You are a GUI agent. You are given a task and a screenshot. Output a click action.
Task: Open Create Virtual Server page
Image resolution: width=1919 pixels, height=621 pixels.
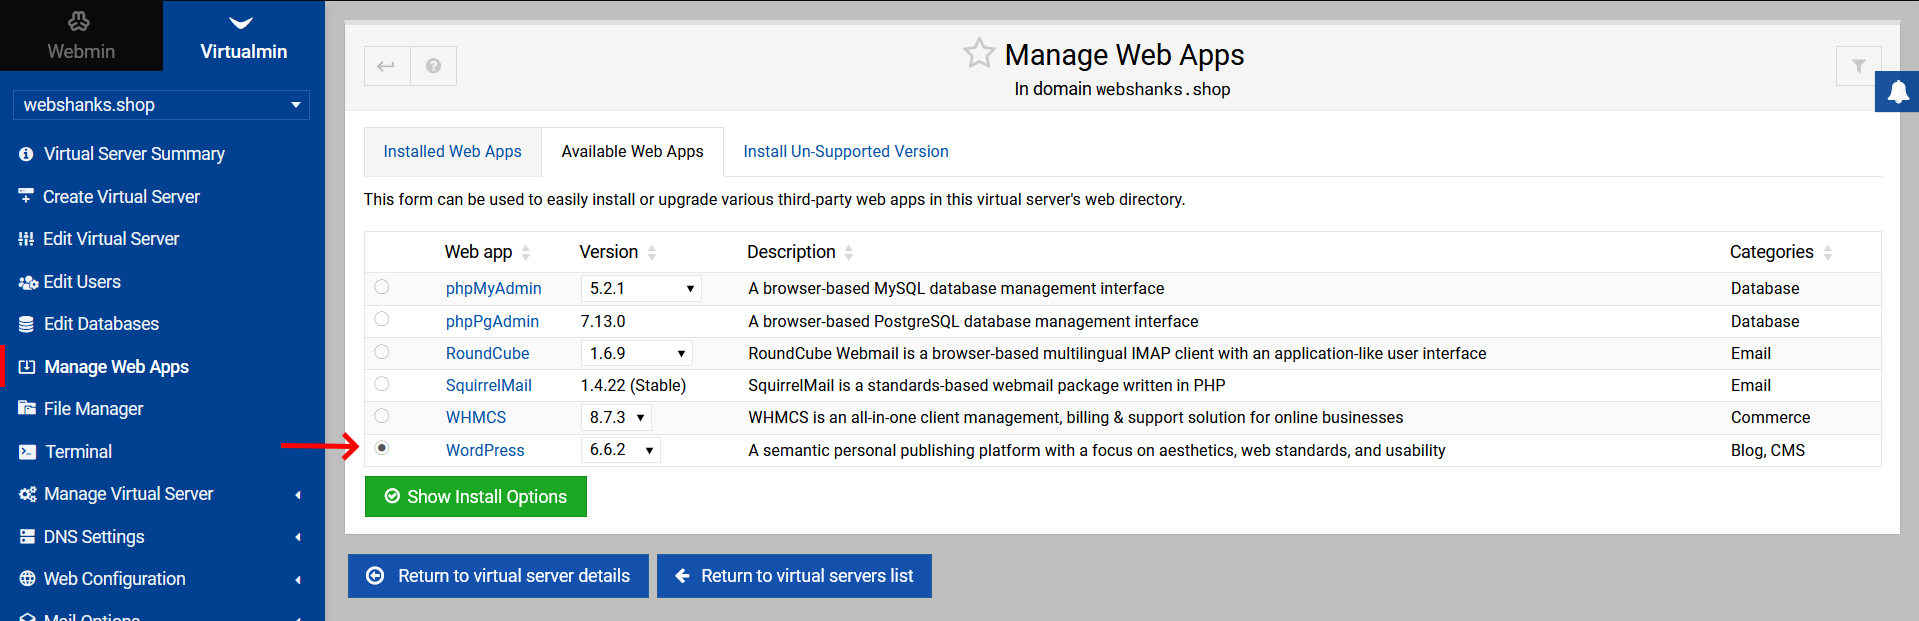point(121,197)
